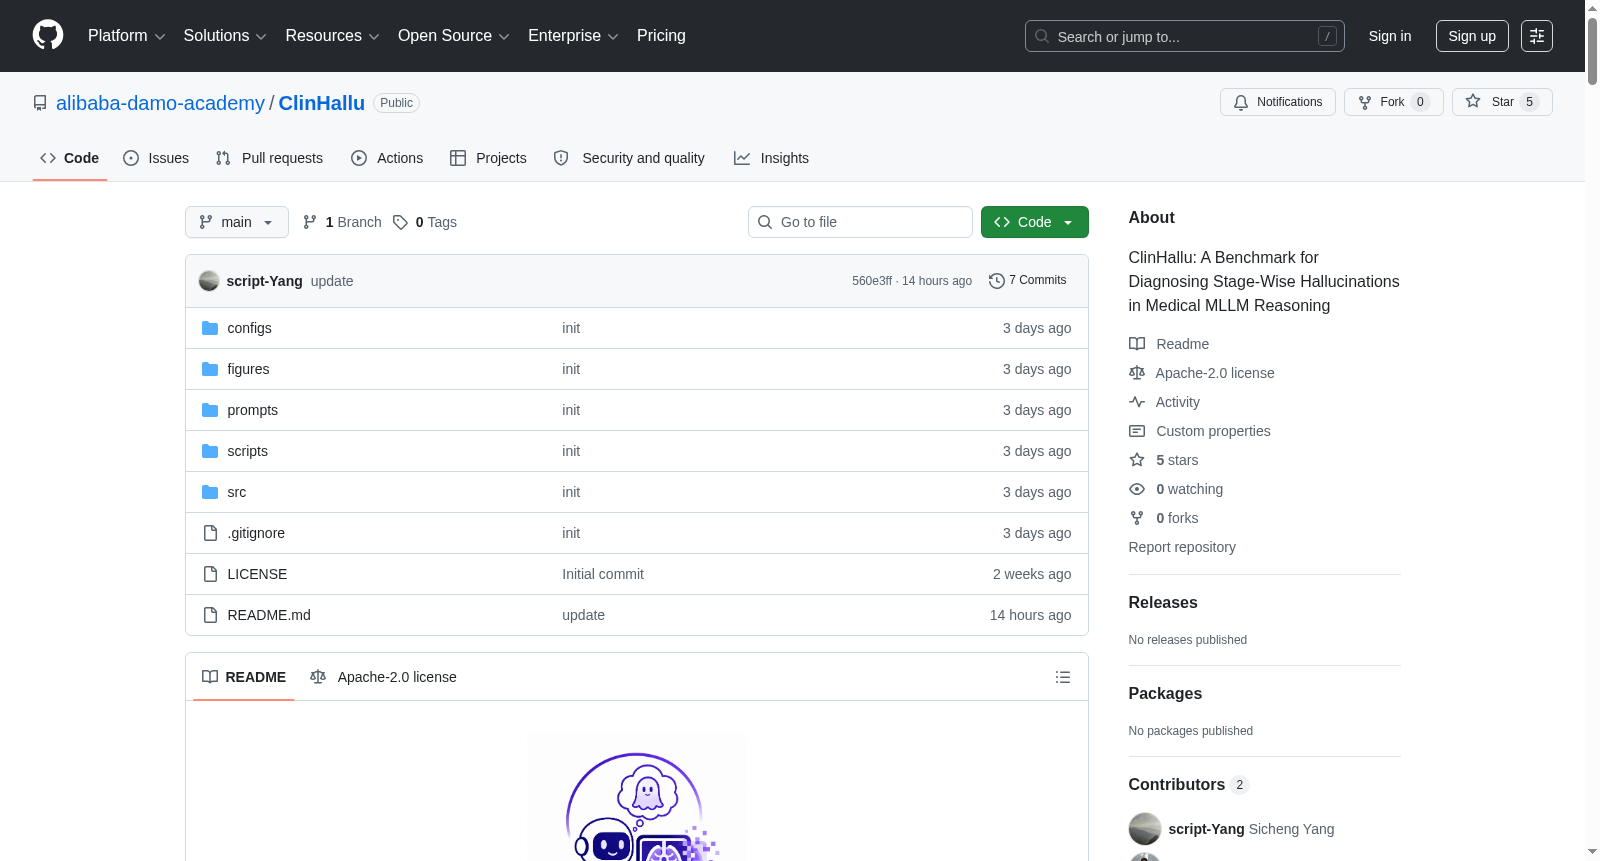
Task: Expand the Enterprise menu
Action: 573,36
